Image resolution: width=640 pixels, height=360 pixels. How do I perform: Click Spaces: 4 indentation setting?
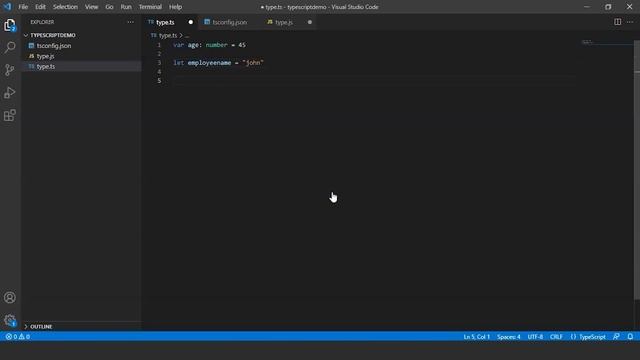click(509, 337)
